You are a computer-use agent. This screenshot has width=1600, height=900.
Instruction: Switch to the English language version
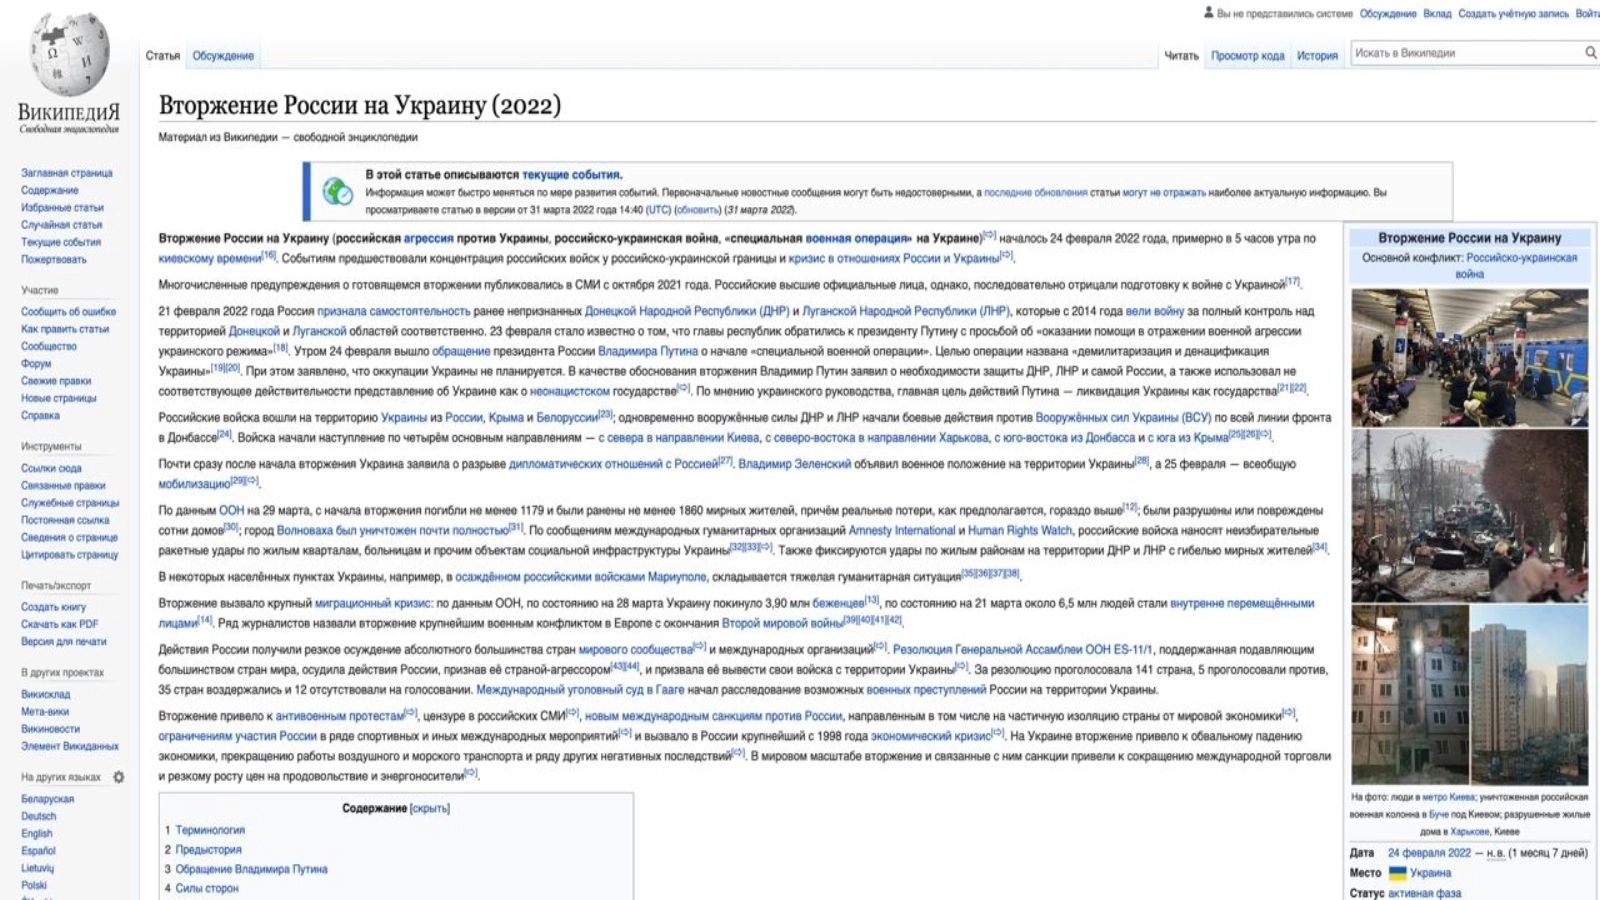tap(37, 833)
